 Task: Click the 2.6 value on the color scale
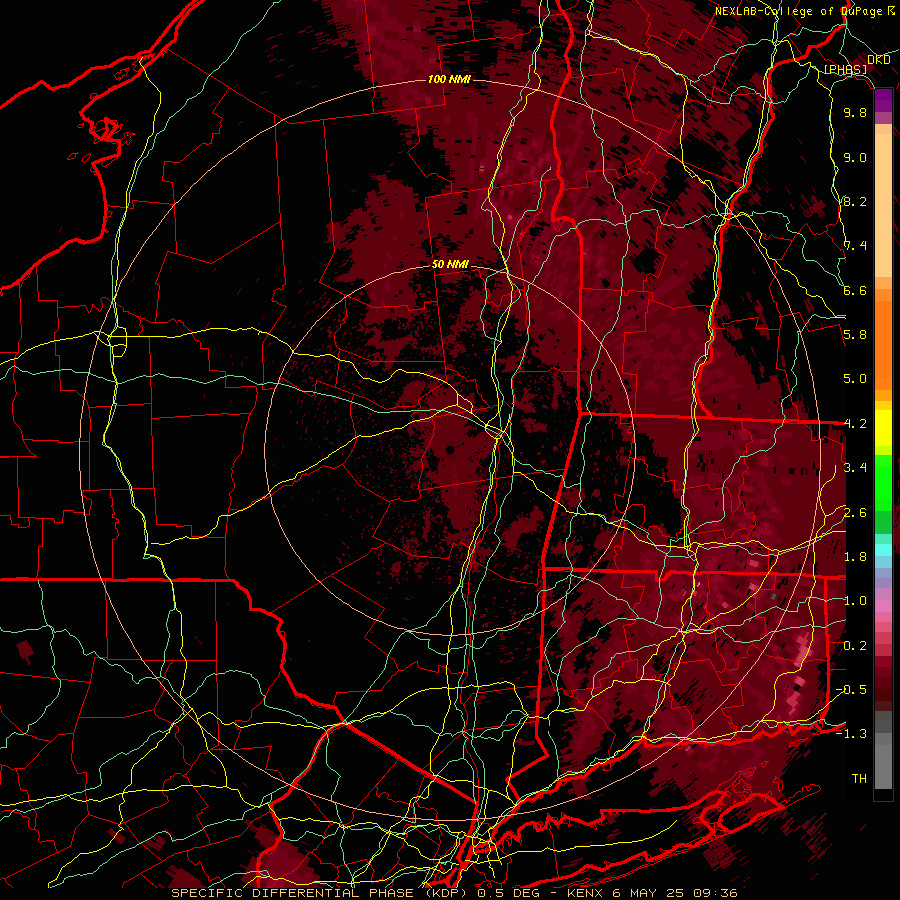[855, 513]
